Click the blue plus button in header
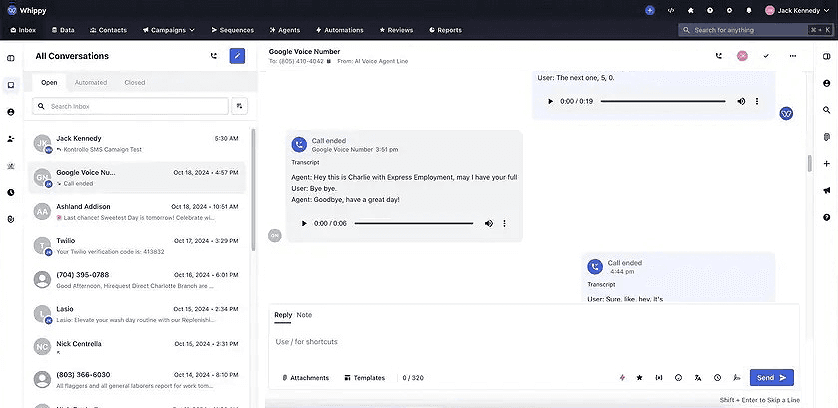The height and width of the screenshot is (408, 838). [x=650, y=10]
